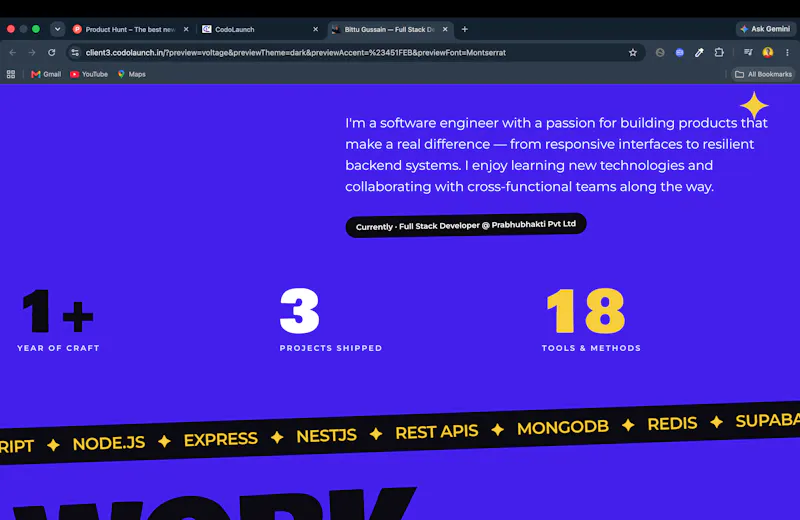
Task: View site information icon in address bar
Action: [75, 53]
